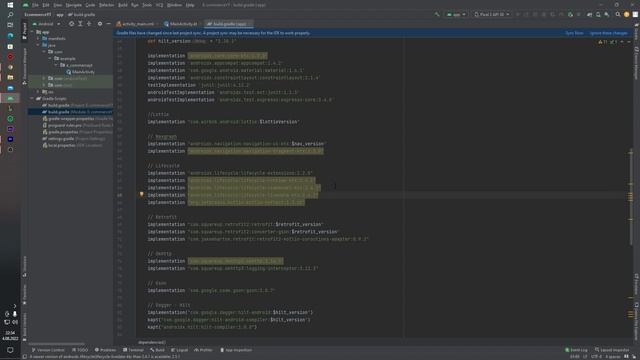Open the Resource Manager side tab

[x=24, y=66]
